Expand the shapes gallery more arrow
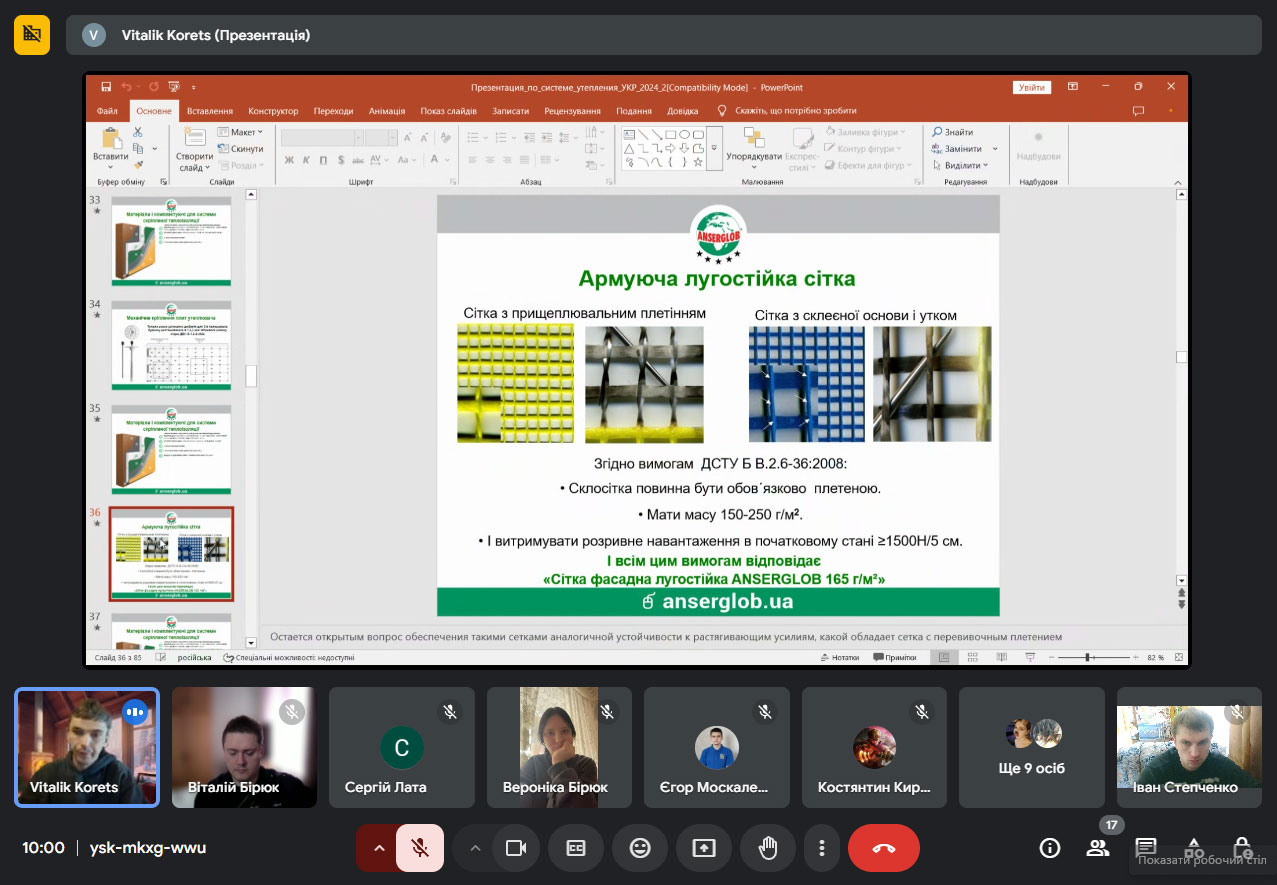 714,148
